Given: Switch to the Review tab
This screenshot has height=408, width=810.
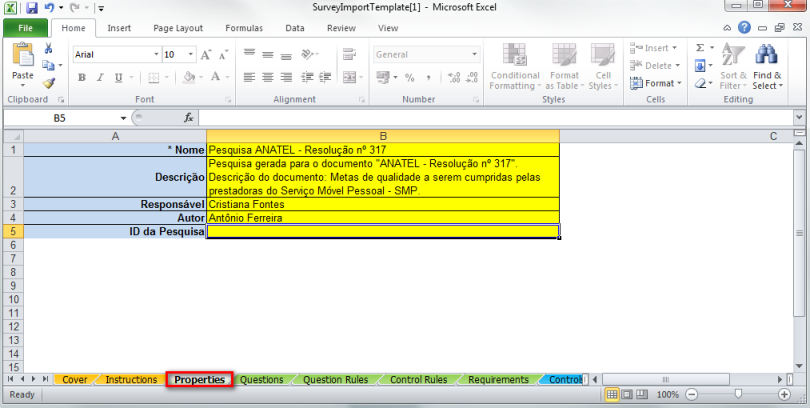Looking at the screenshot, I should tap(341, 28).
